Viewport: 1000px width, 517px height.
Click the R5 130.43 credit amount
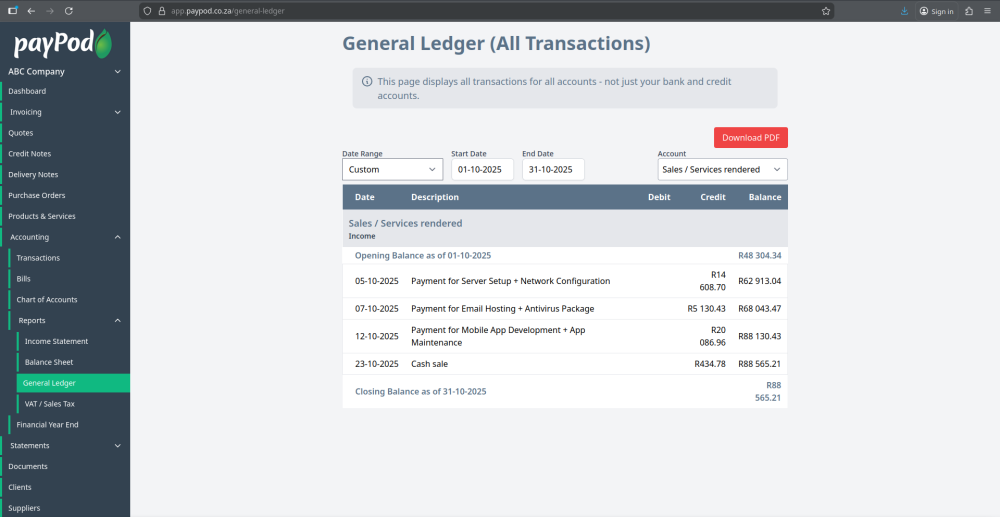pyautogui.click(x=707, y=309)
